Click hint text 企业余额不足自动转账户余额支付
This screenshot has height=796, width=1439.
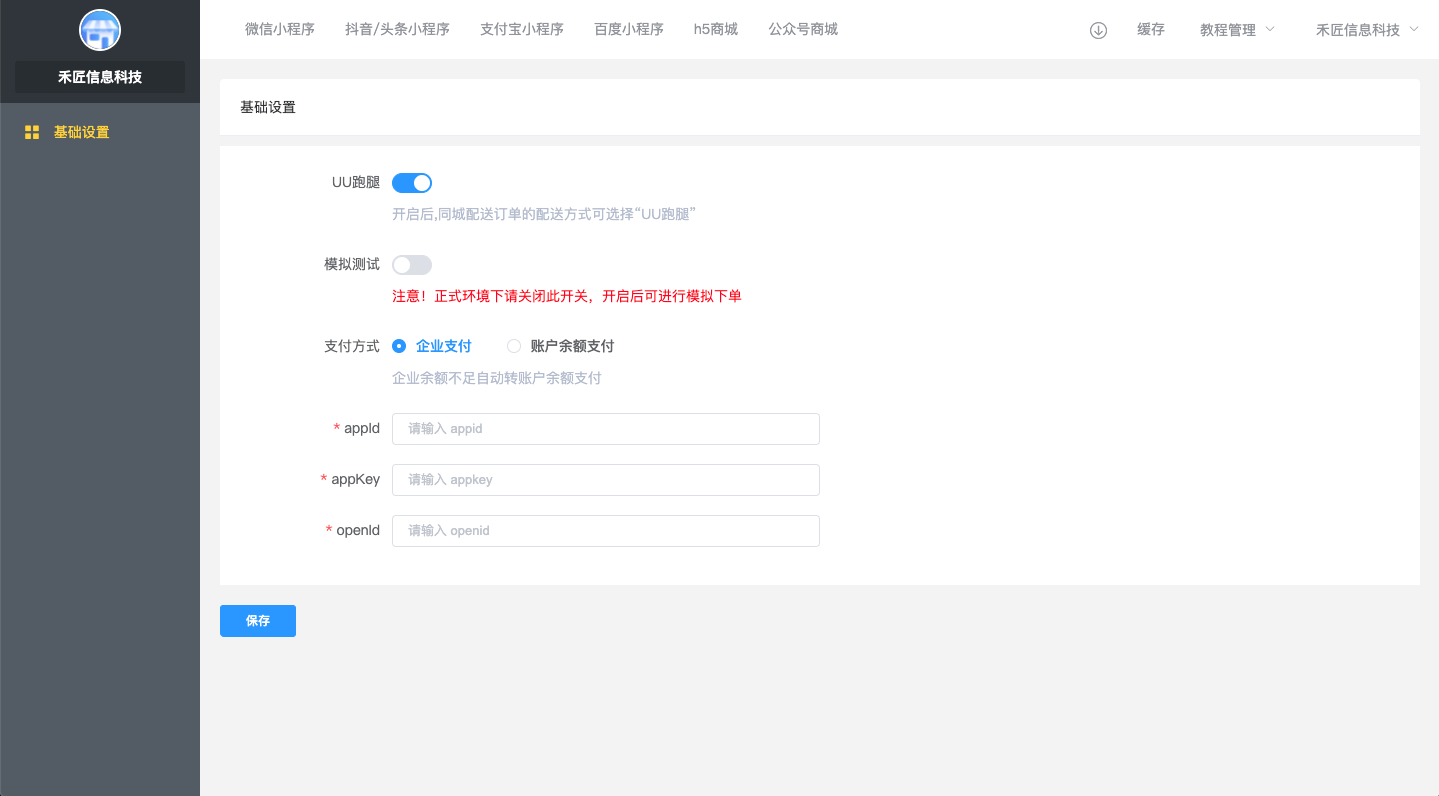click(497, 378)
